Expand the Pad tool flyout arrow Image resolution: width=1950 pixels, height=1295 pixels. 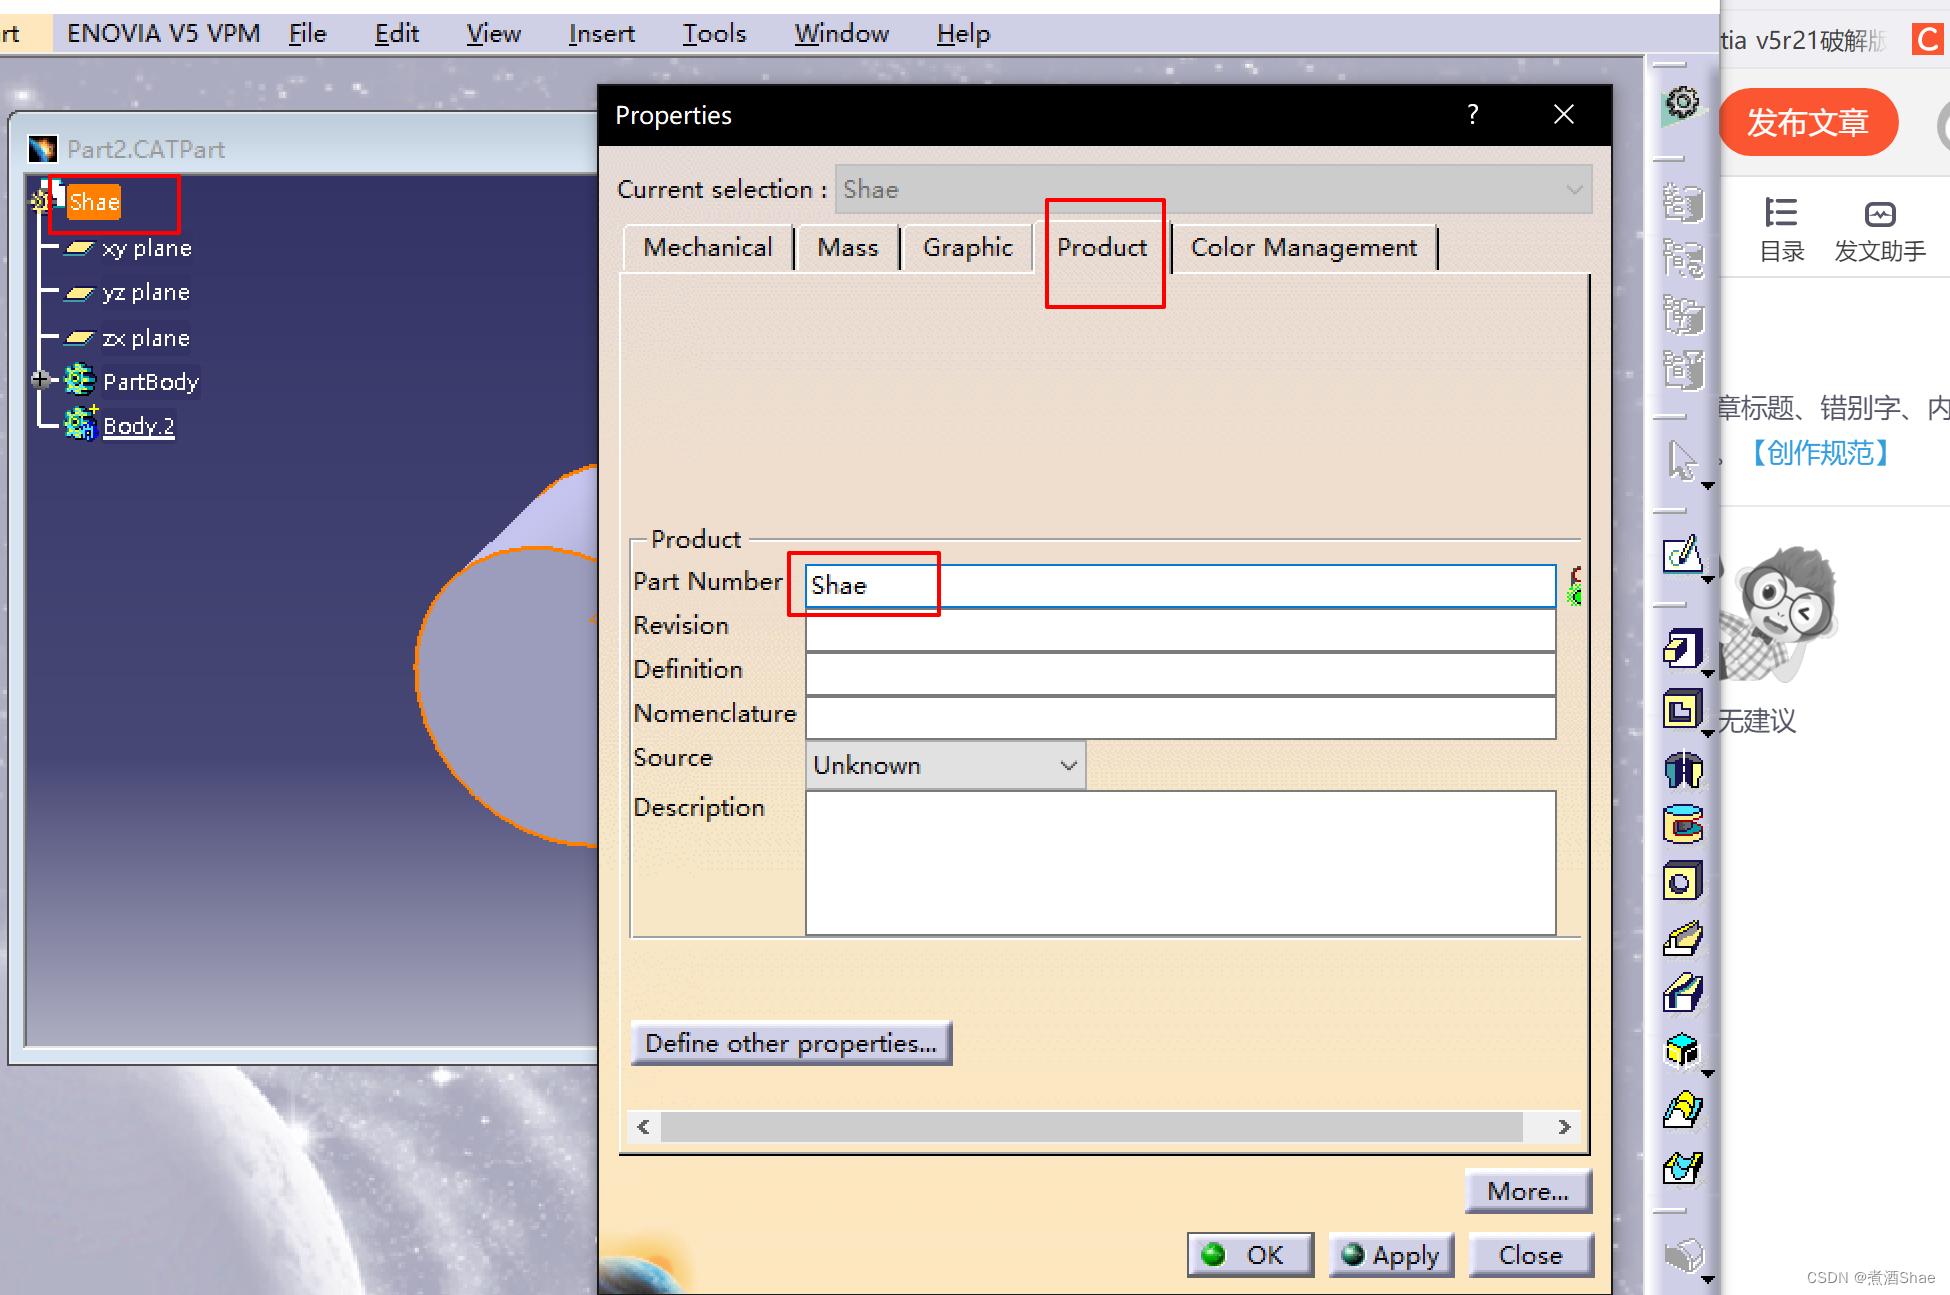[x=1708, y=674]
